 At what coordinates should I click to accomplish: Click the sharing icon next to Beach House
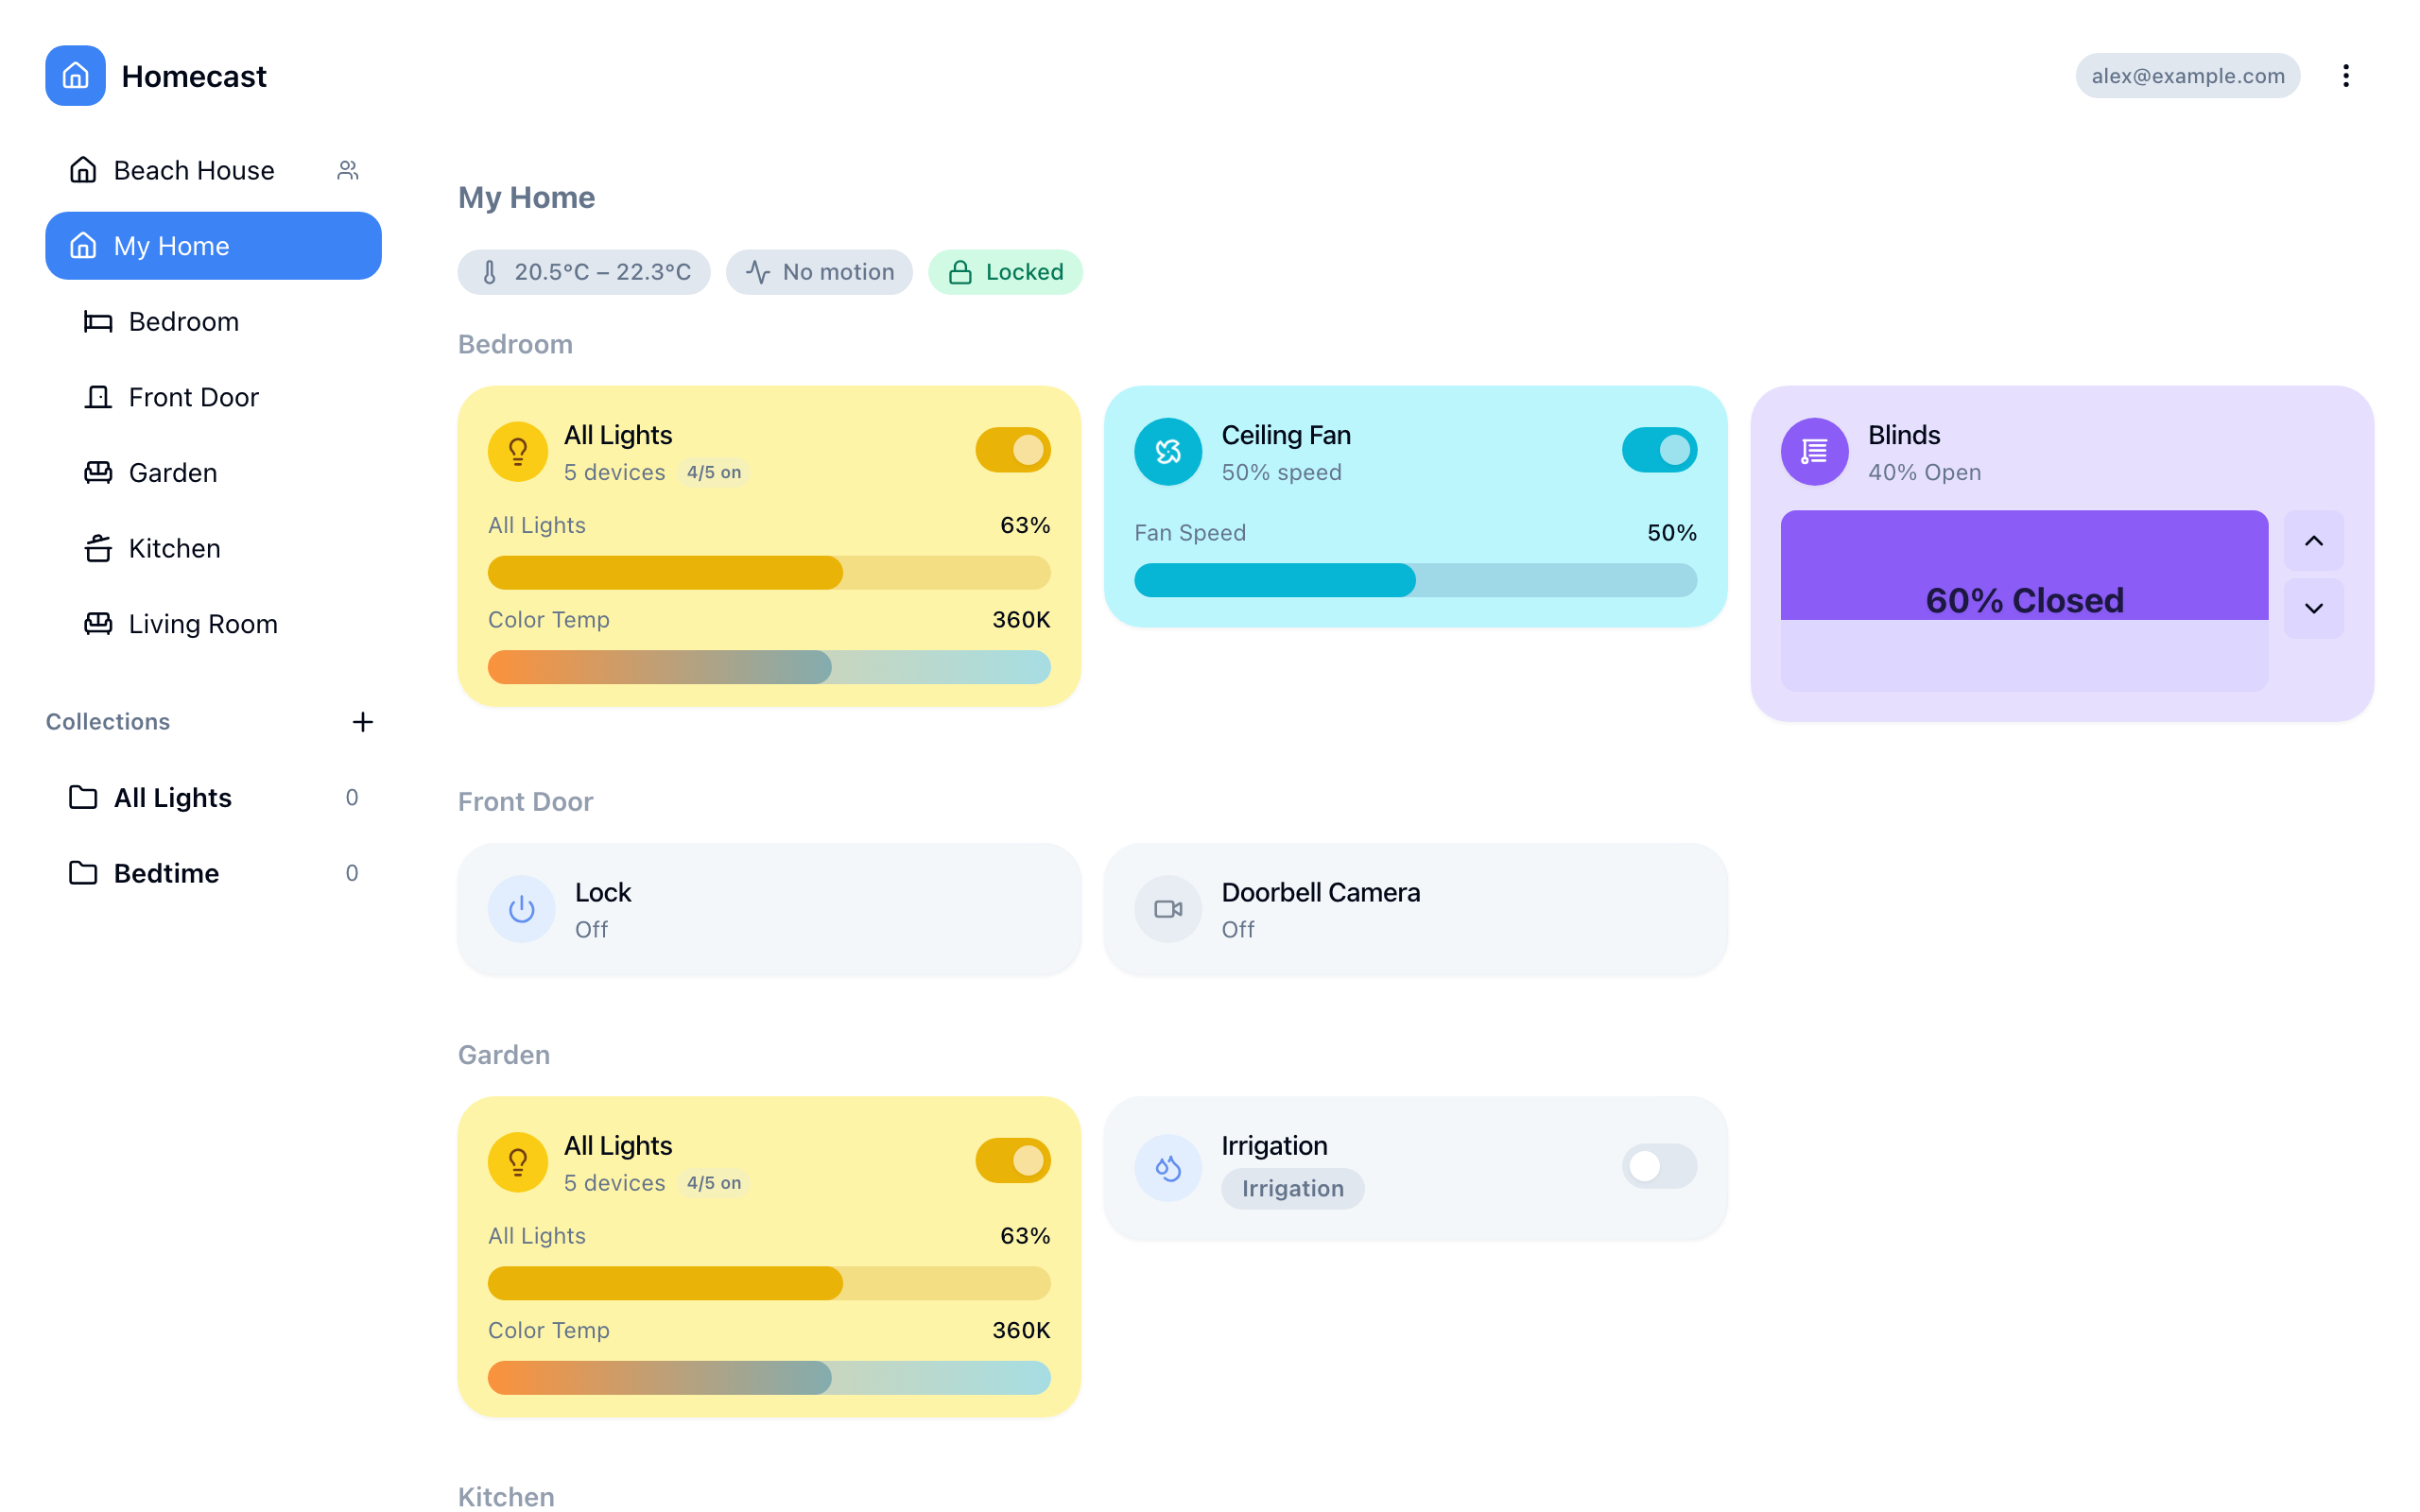tap(347, 169)
